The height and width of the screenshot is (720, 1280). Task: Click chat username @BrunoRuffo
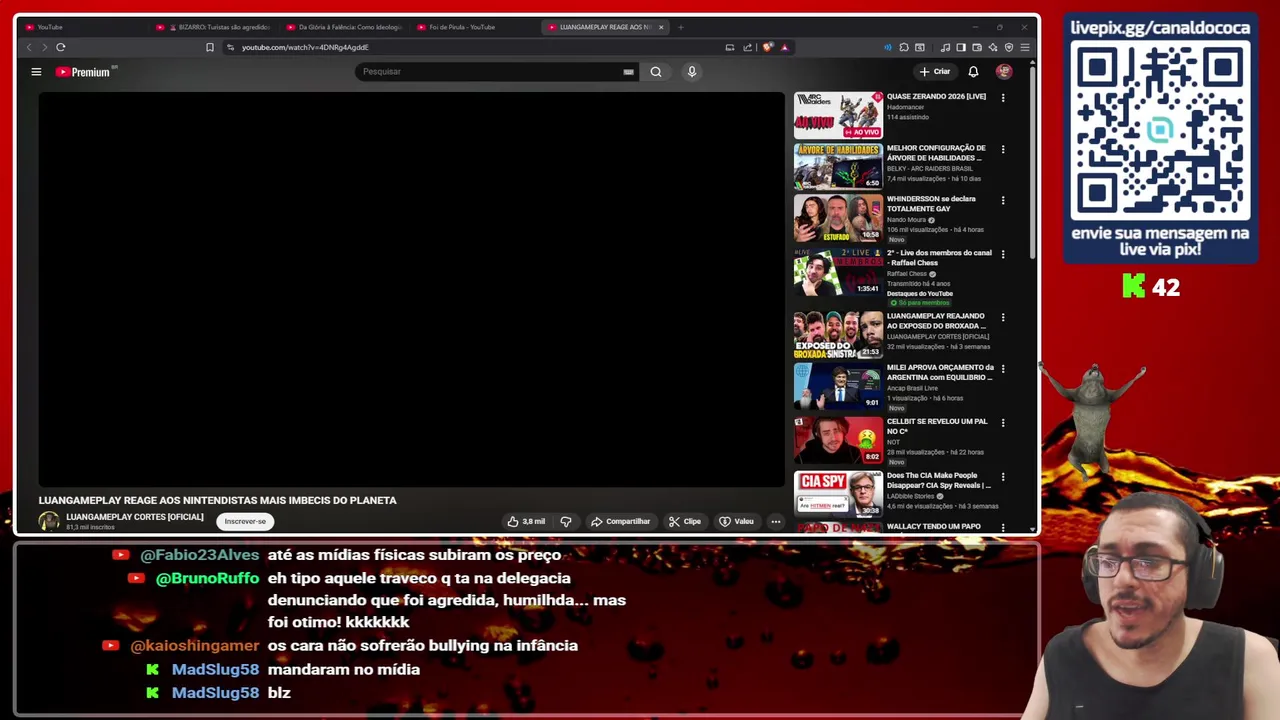click(207, 578)
